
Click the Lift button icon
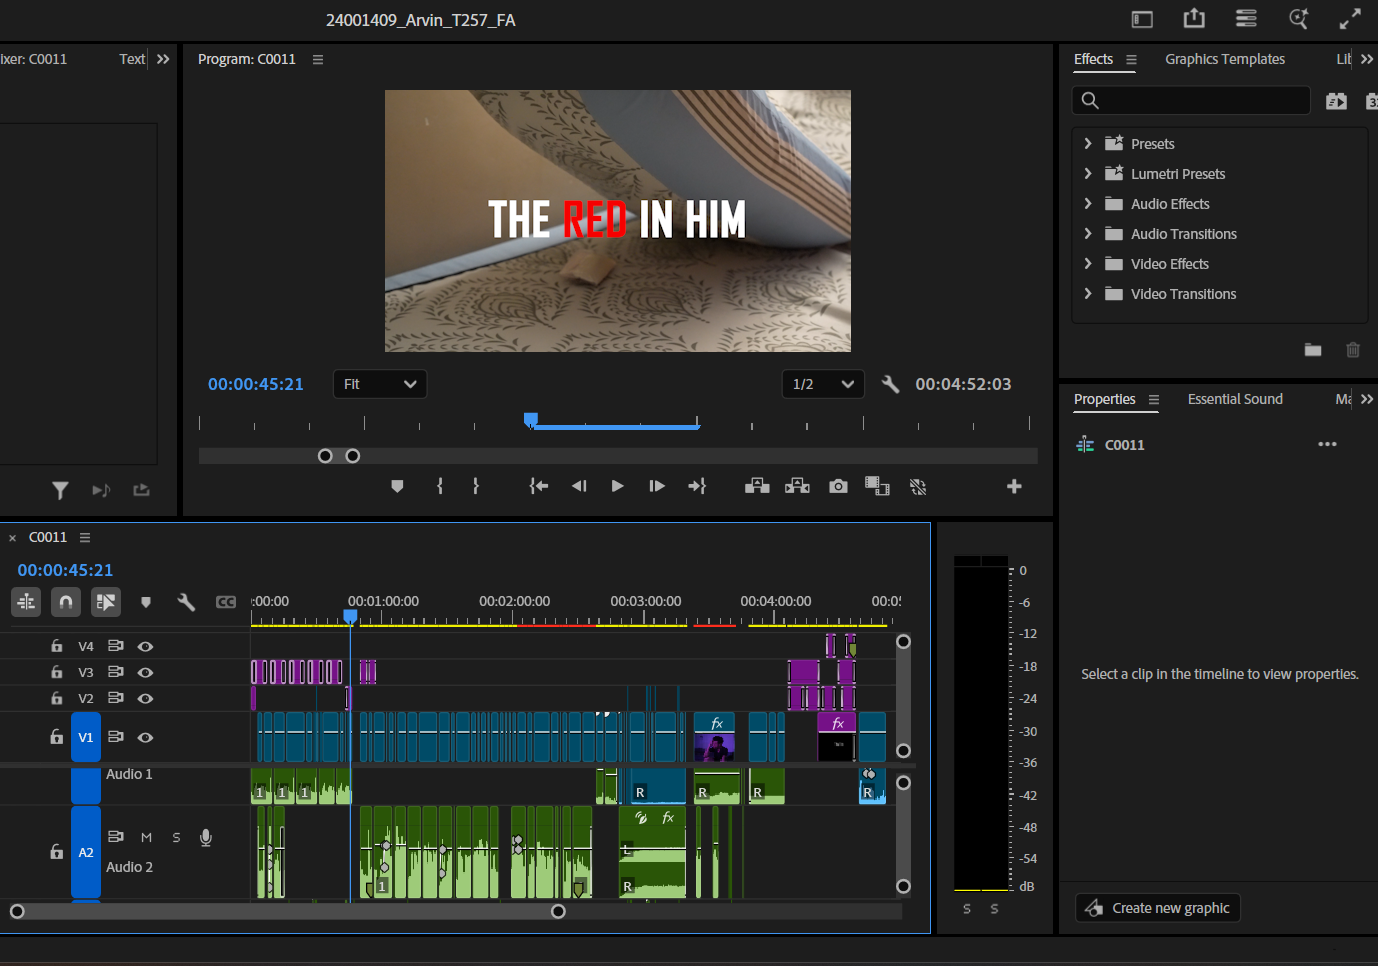coord(757,486)
